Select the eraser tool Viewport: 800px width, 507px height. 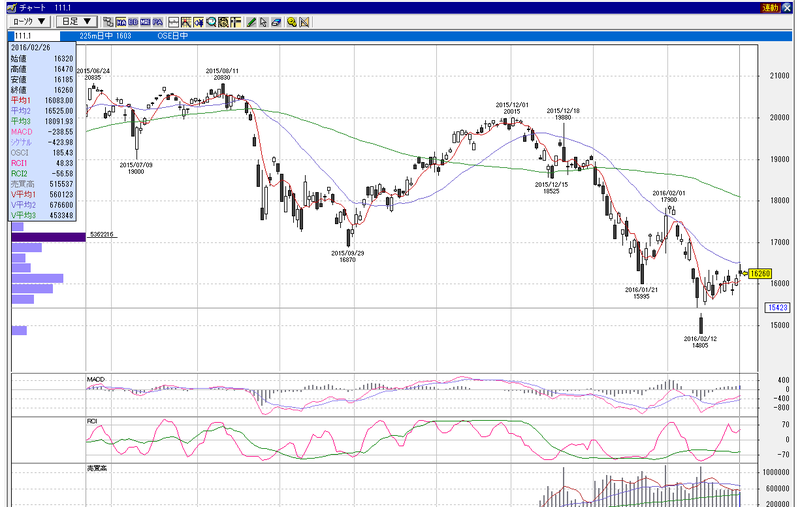[x=277, y=22]
